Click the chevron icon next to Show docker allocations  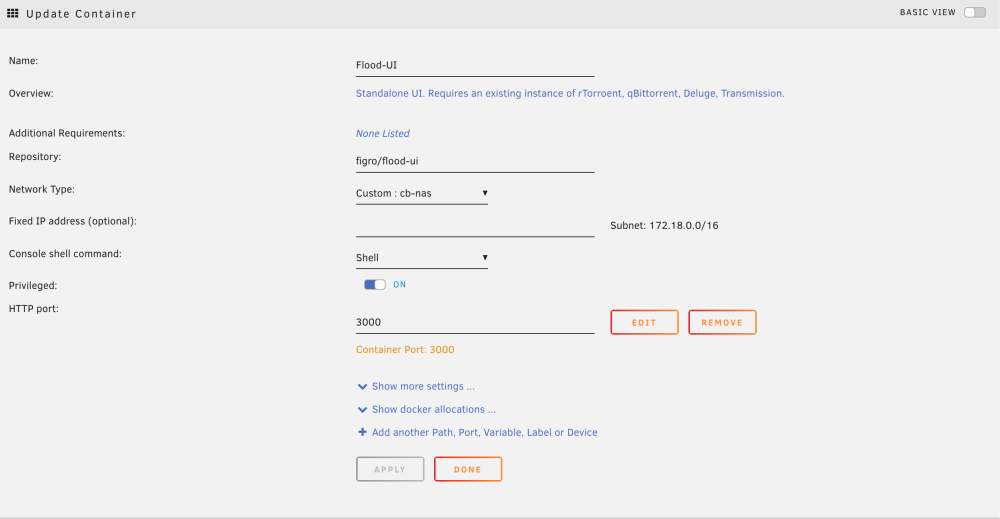(x=362, y=409)
